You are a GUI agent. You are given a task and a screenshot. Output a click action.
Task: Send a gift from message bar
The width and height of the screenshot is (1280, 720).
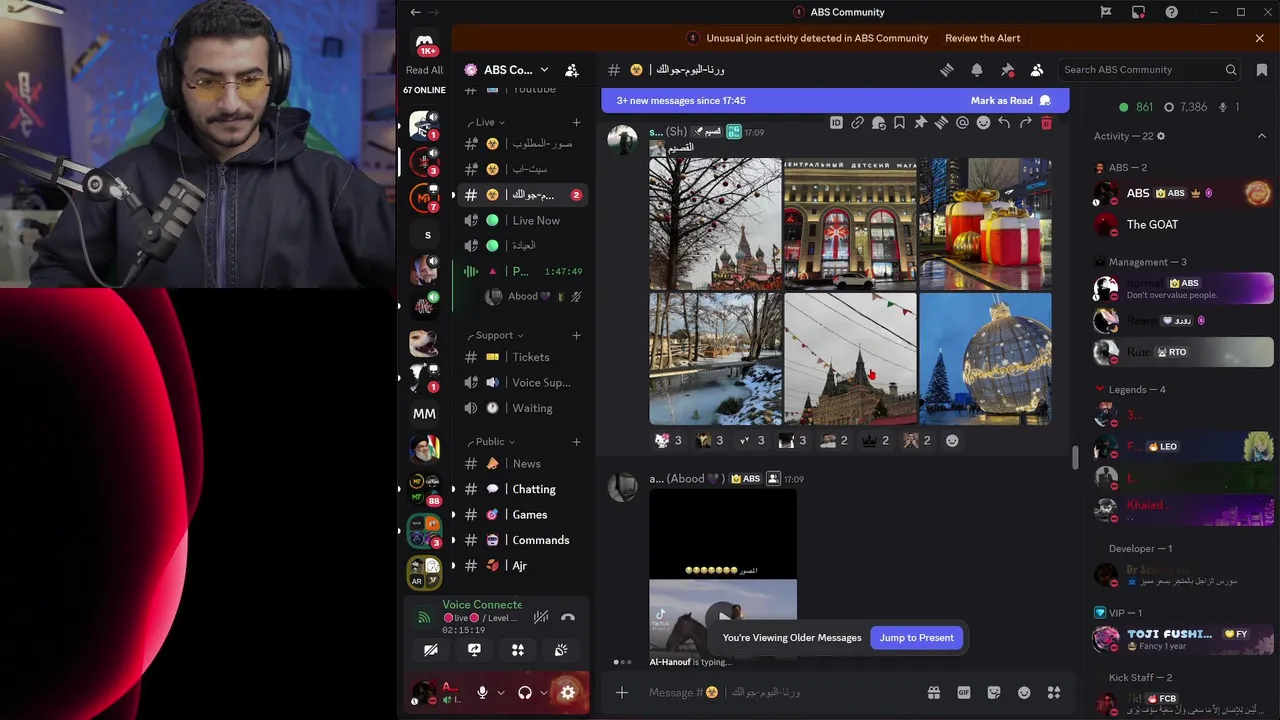point(933,692)
